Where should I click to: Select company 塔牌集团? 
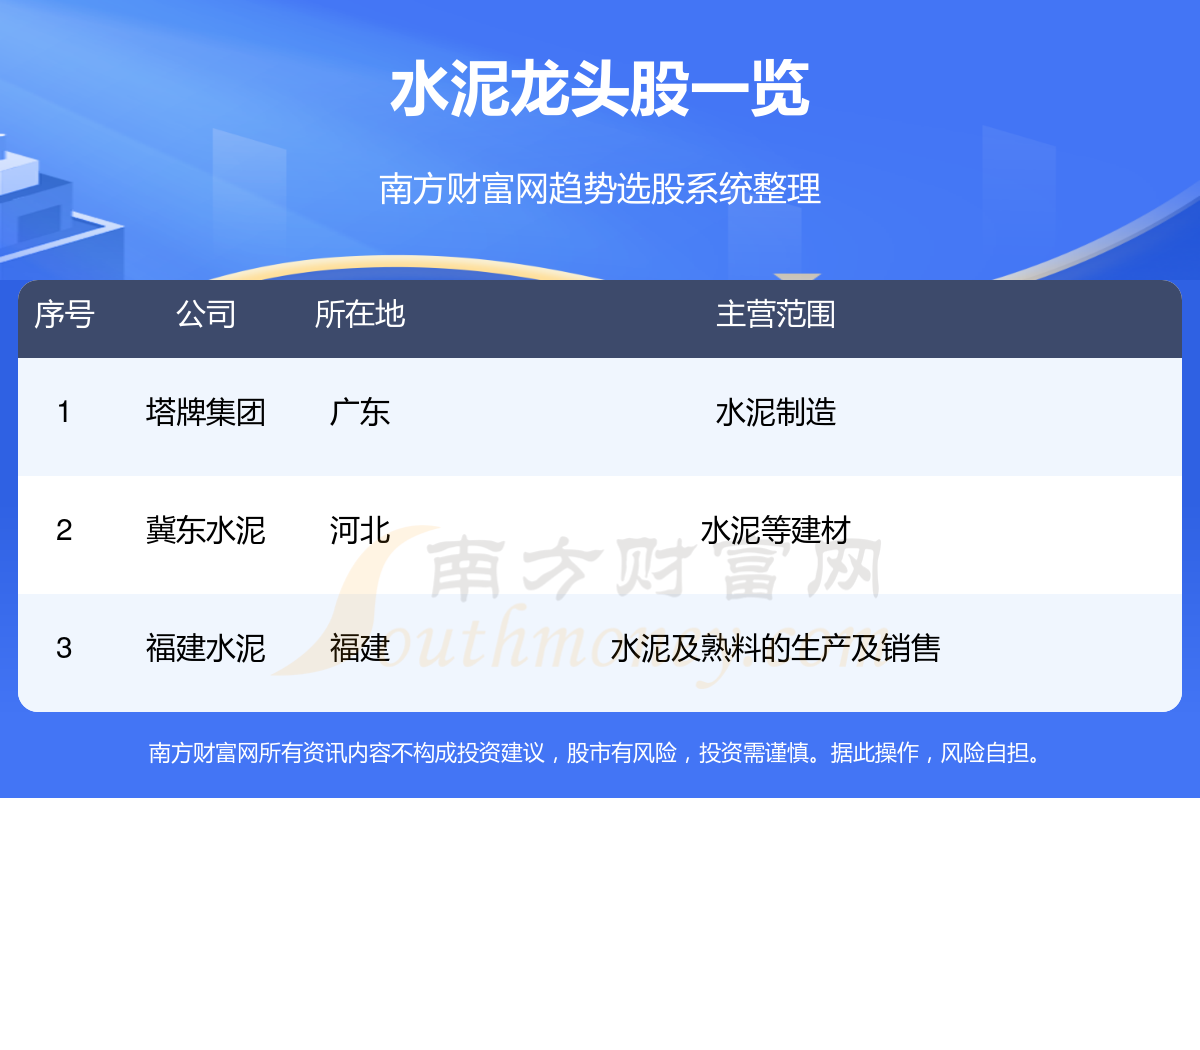pos(206,412)
